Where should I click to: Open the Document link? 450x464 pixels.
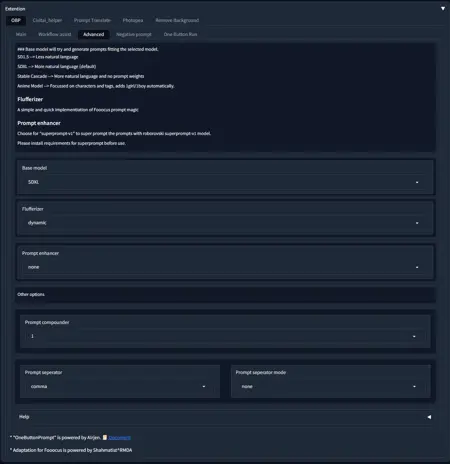click(119, 438)
